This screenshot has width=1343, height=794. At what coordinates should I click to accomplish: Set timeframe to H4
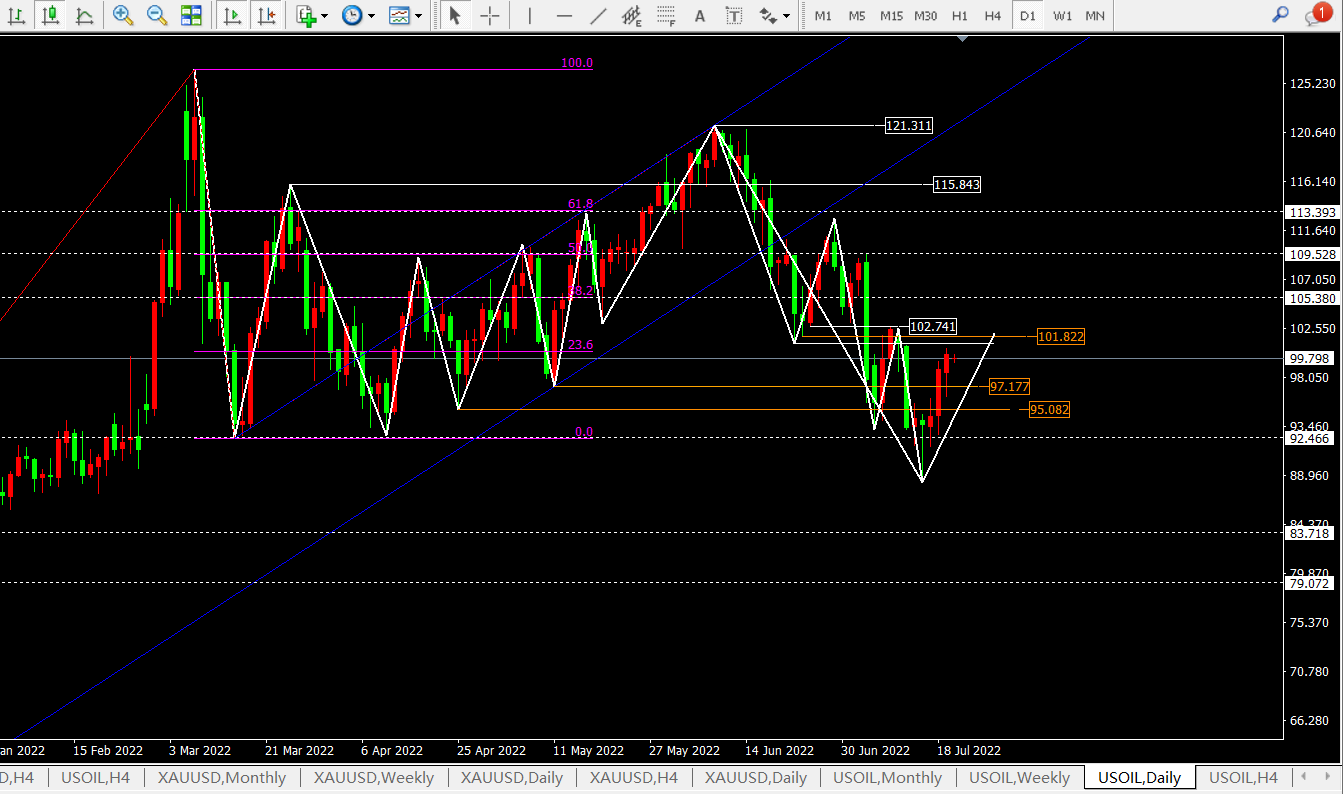tap(992, 15)
